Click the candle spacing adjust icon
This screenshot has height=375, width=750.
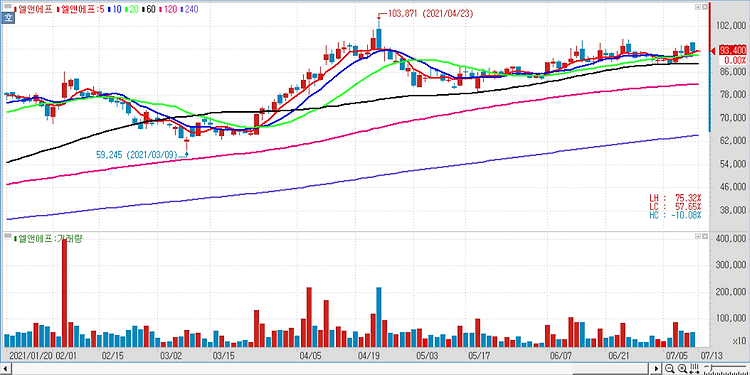coord(695,368)
